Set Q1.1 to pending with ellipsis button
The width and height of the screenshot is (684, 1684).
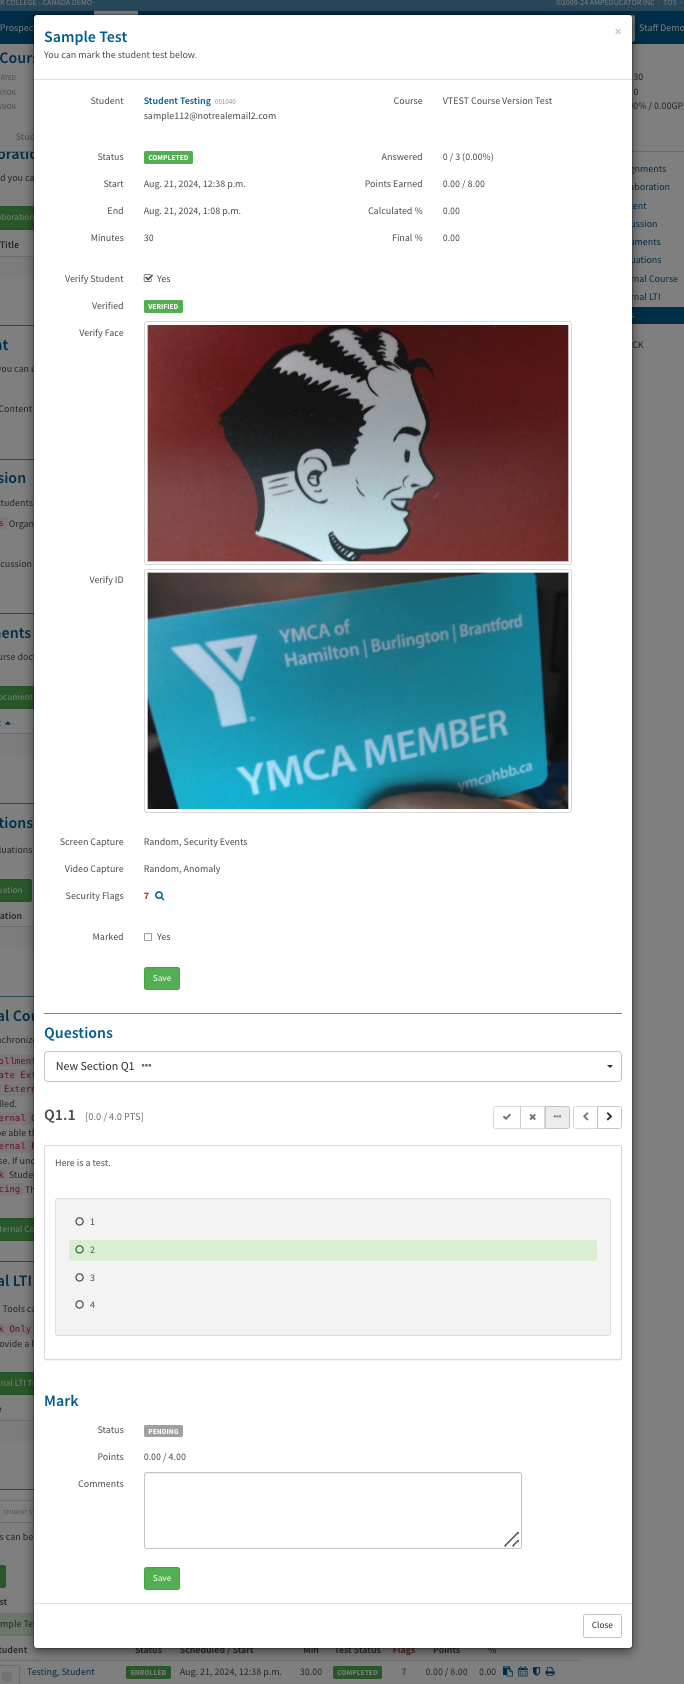coord(557,1117)
